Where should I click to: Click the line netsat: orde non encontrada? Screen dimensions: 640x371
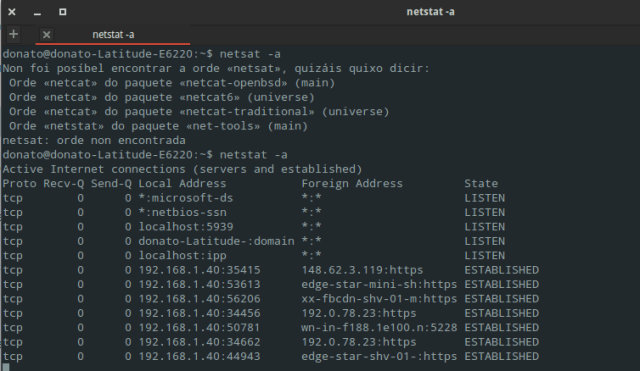94,140
